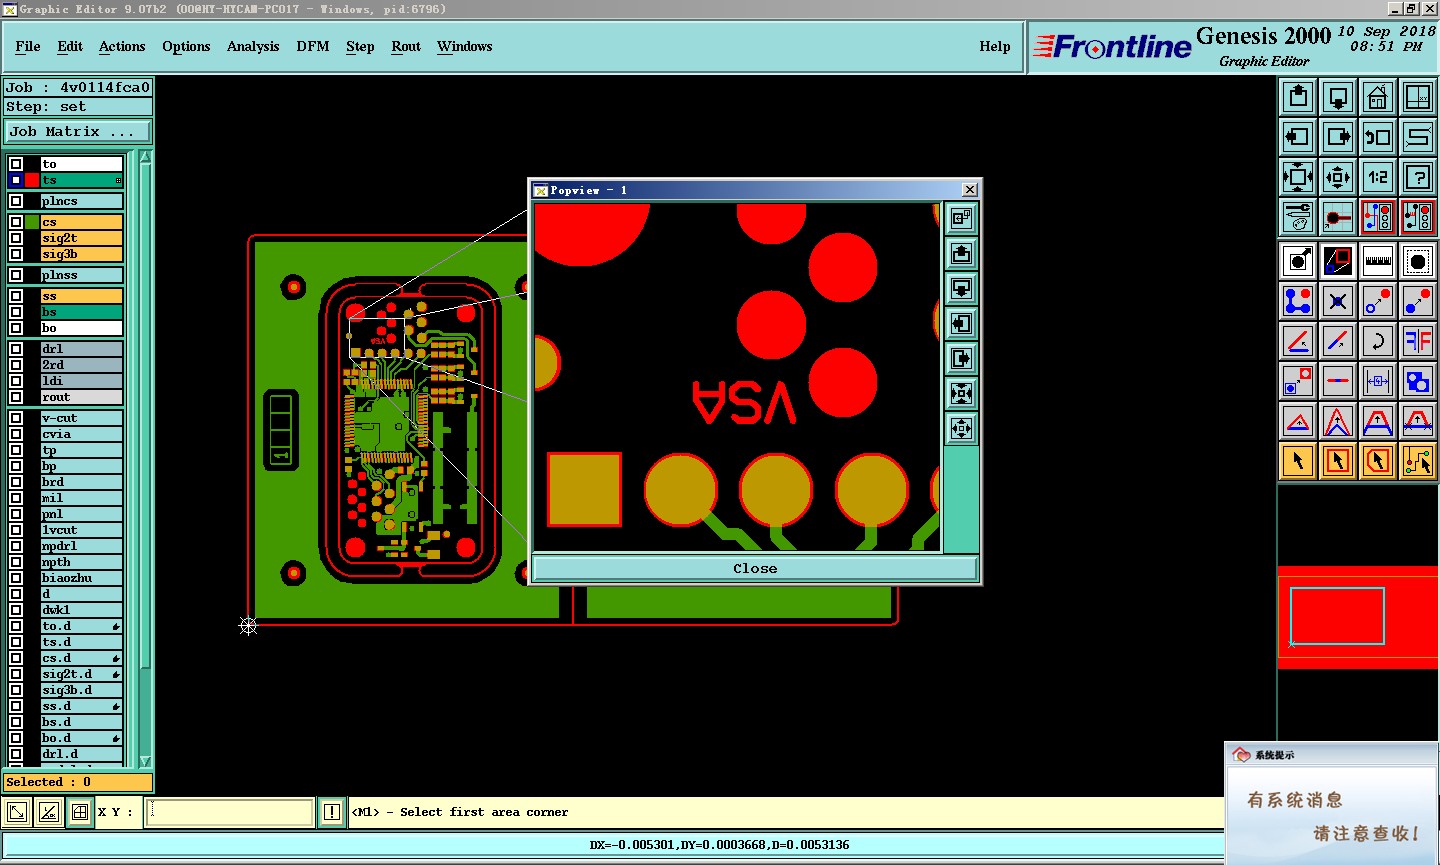
Task: Click the pan right icon in Popview window
Action: [x=961, y=359]
